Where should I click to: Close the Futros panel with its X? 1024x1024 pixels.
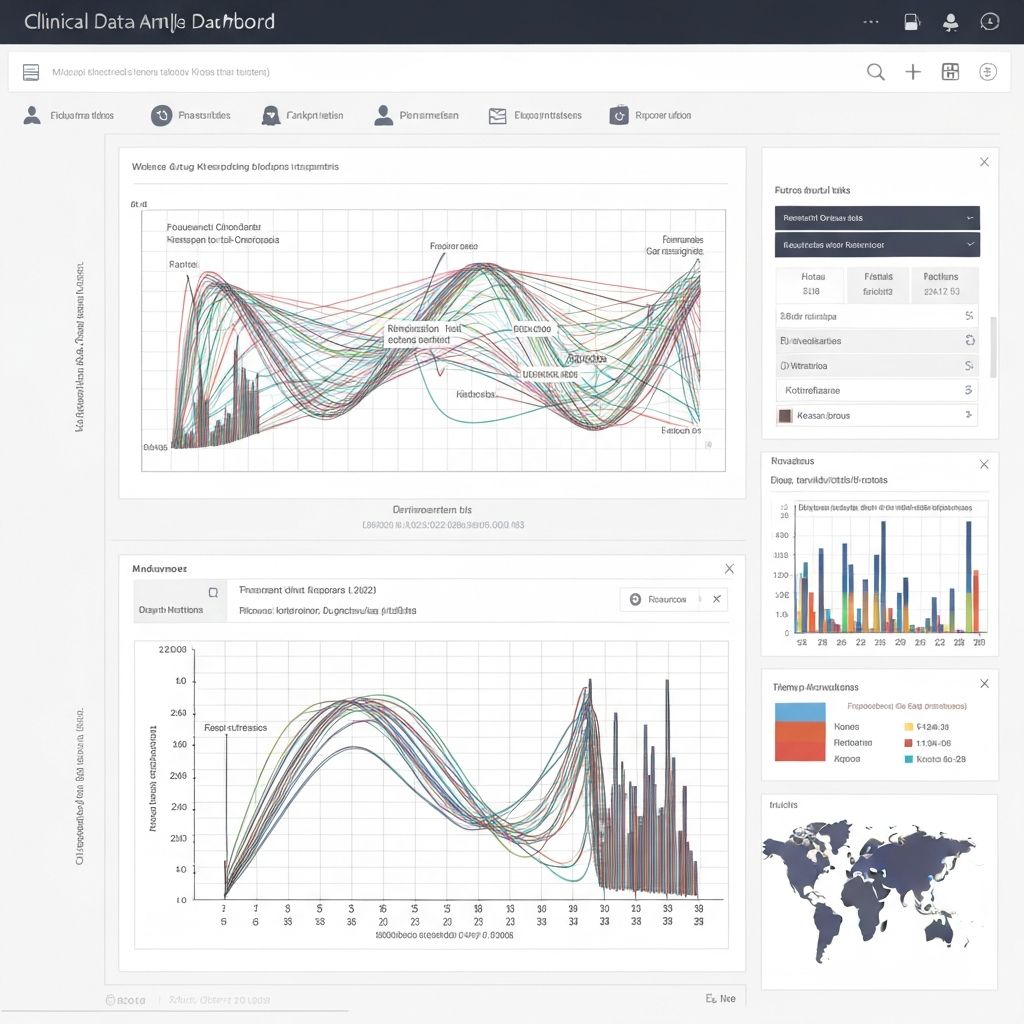point(984,162)
